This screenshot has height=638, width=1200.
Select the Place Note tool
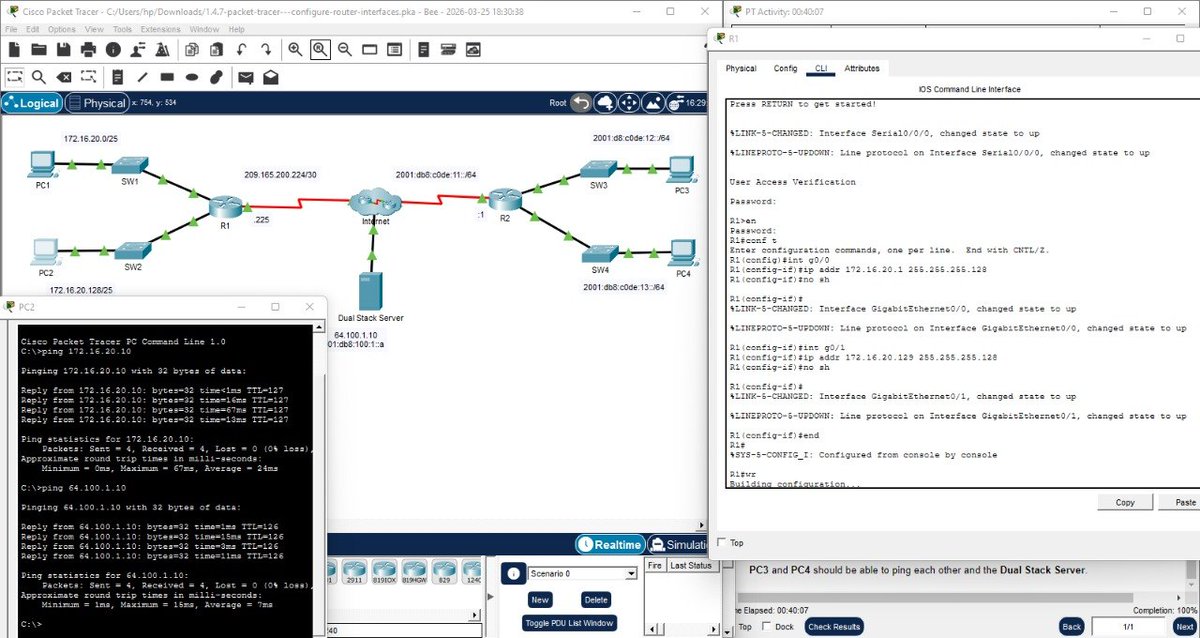(x=117, y=77)
